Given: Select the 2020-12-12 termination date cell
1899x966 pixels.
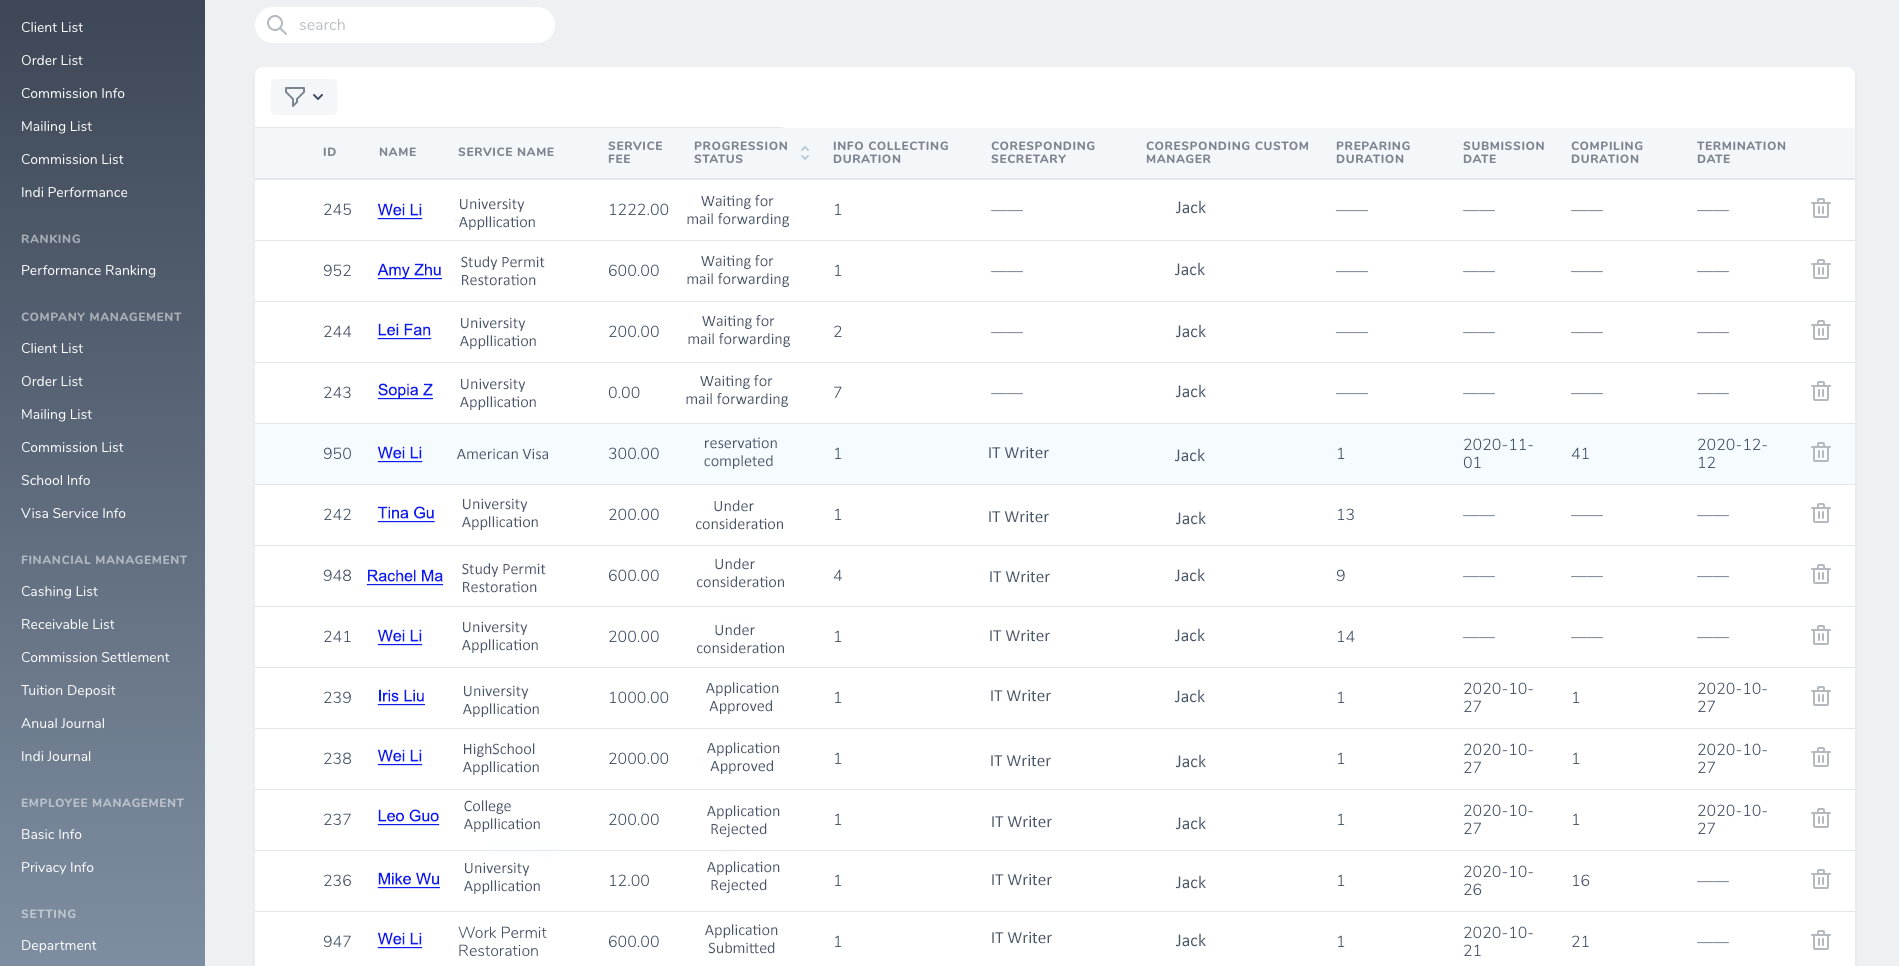Looking at the screenshot, I should tap(1732, 453).
